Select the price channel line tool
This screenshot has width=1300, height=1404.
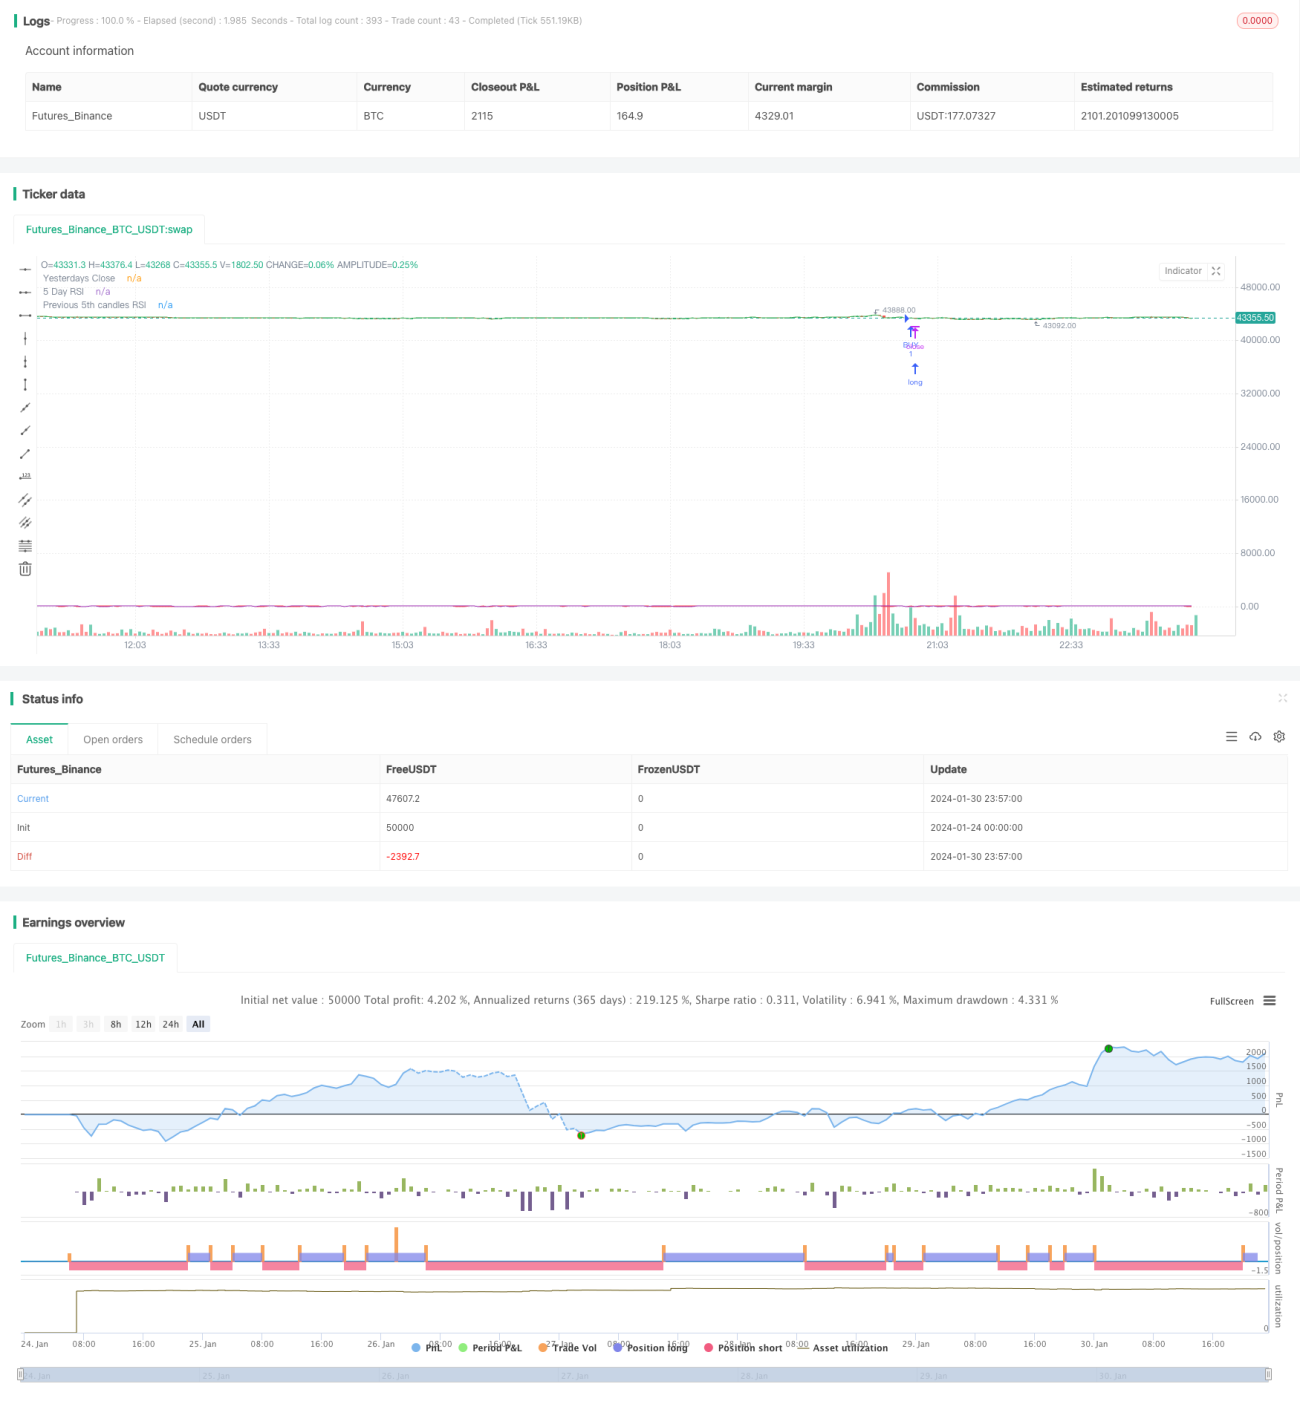tap(25, 499)
